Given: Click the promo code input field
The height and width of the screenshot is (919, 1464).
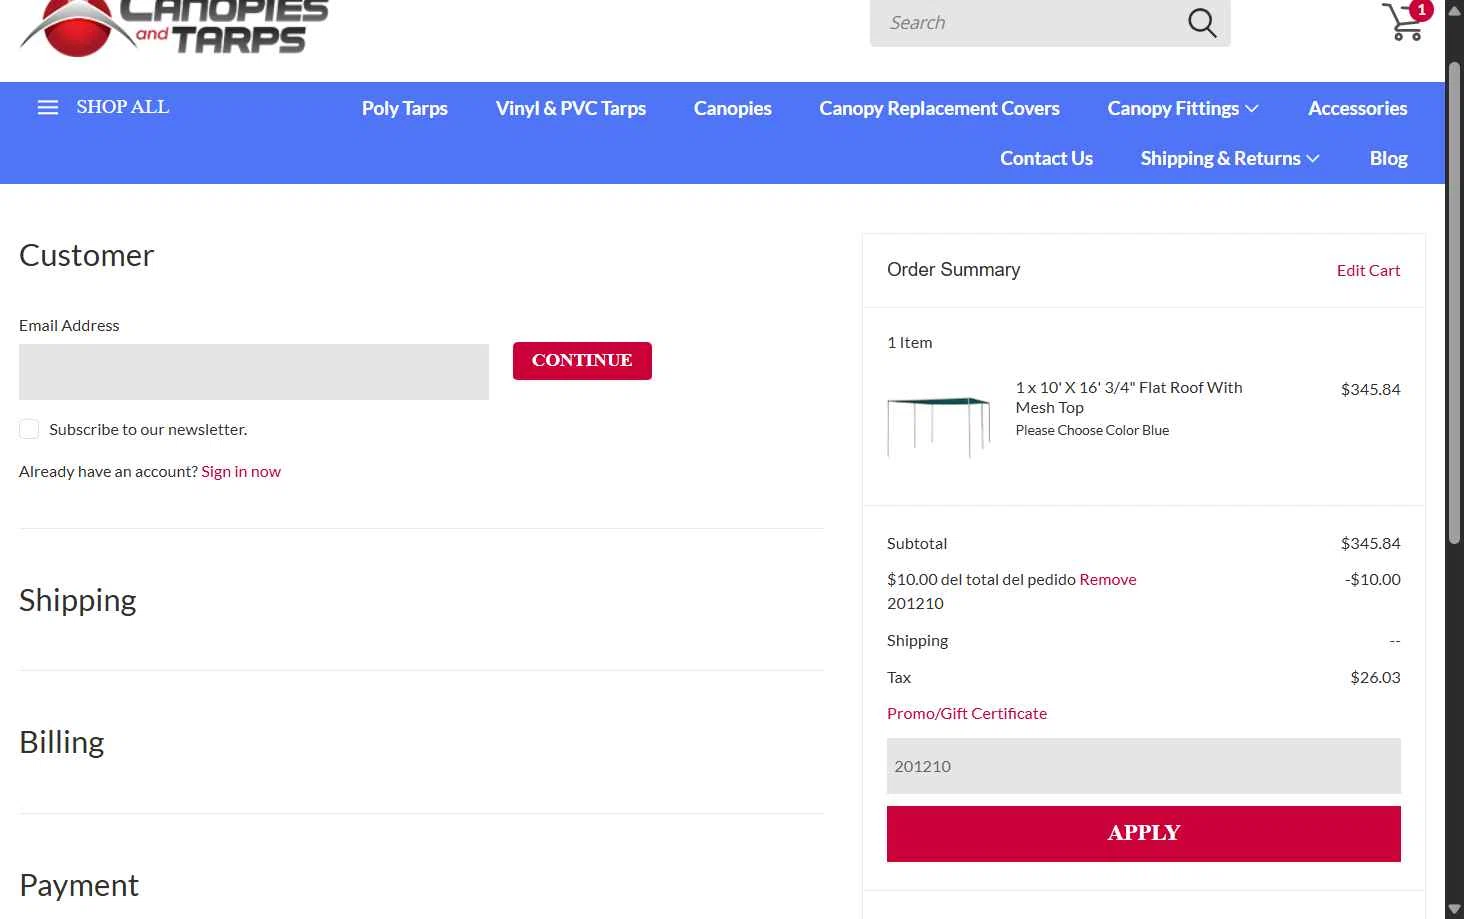Looking at the screenshot, I should pos(1144,766).
